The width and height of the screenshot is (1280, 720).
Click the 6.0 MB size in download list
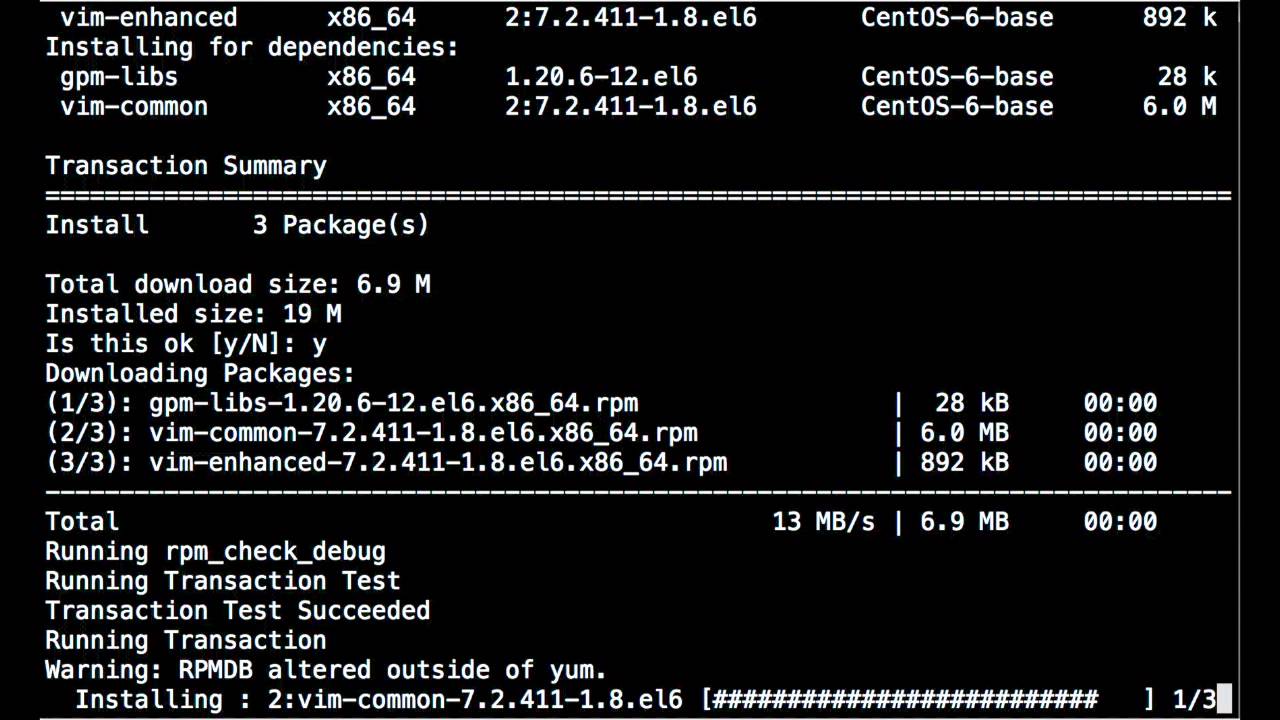(x=964, y=433)
